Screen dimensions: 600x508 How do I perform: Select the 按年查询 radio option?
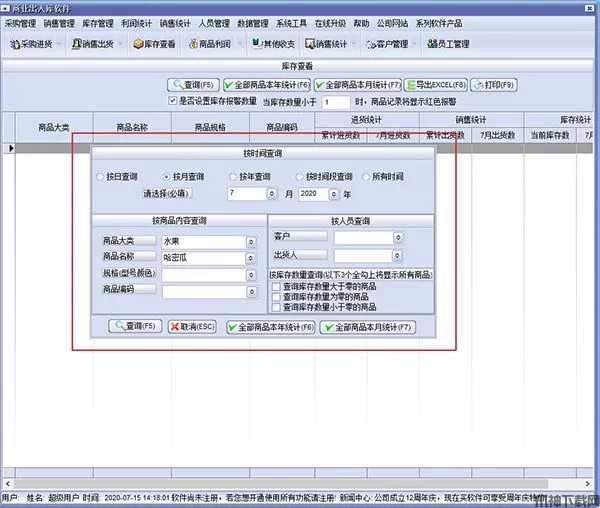[232, 176]
